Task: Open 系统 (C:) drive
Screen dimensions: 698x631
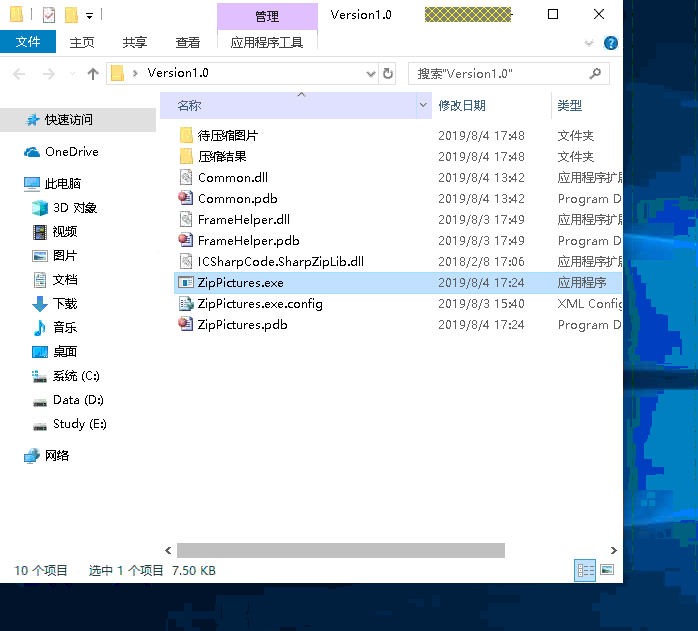Action: click(76, 376)
